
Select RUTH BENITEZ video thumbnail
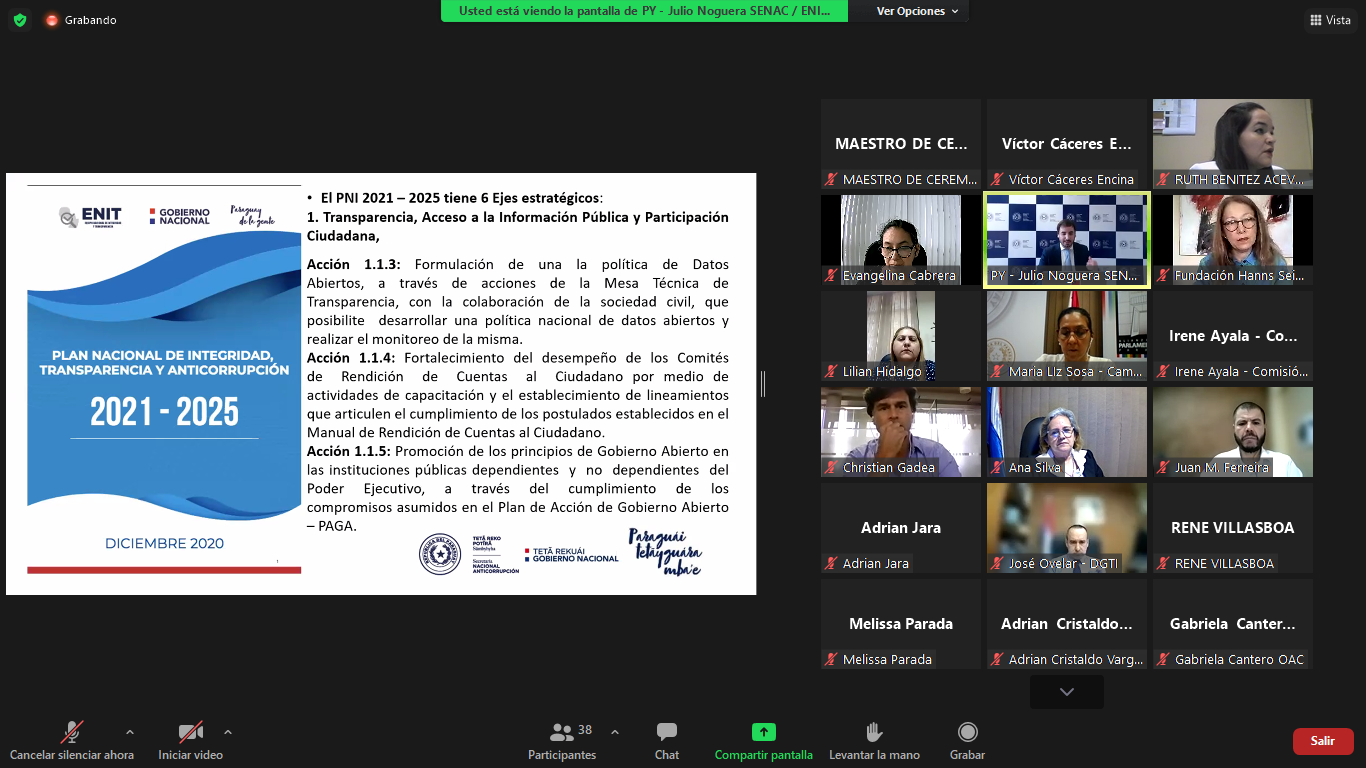tap(1232, 144)
